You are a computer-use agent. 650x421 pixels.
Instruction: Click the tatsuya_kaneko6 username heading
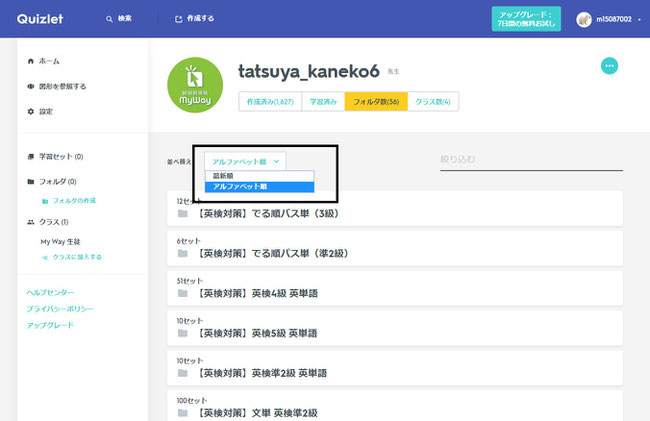point(309,71)
